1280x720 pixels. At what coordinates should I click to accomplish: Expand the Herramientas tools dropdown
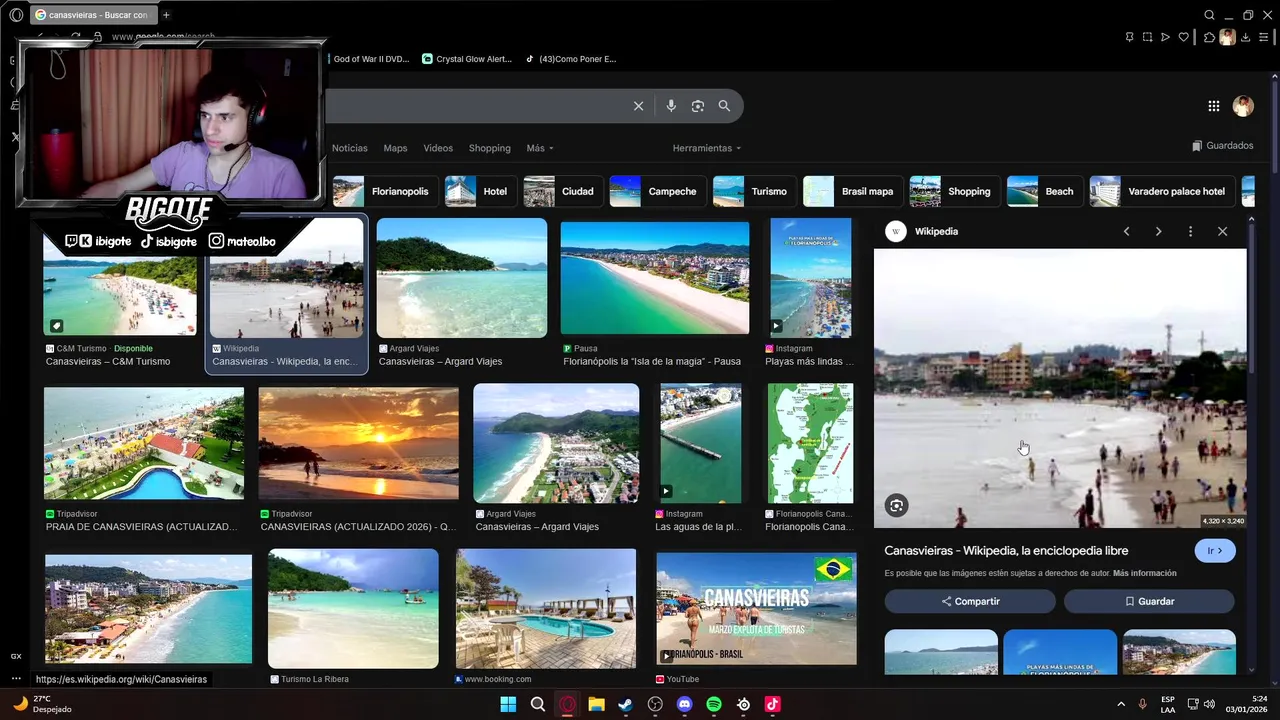click(x=707, y=148)
